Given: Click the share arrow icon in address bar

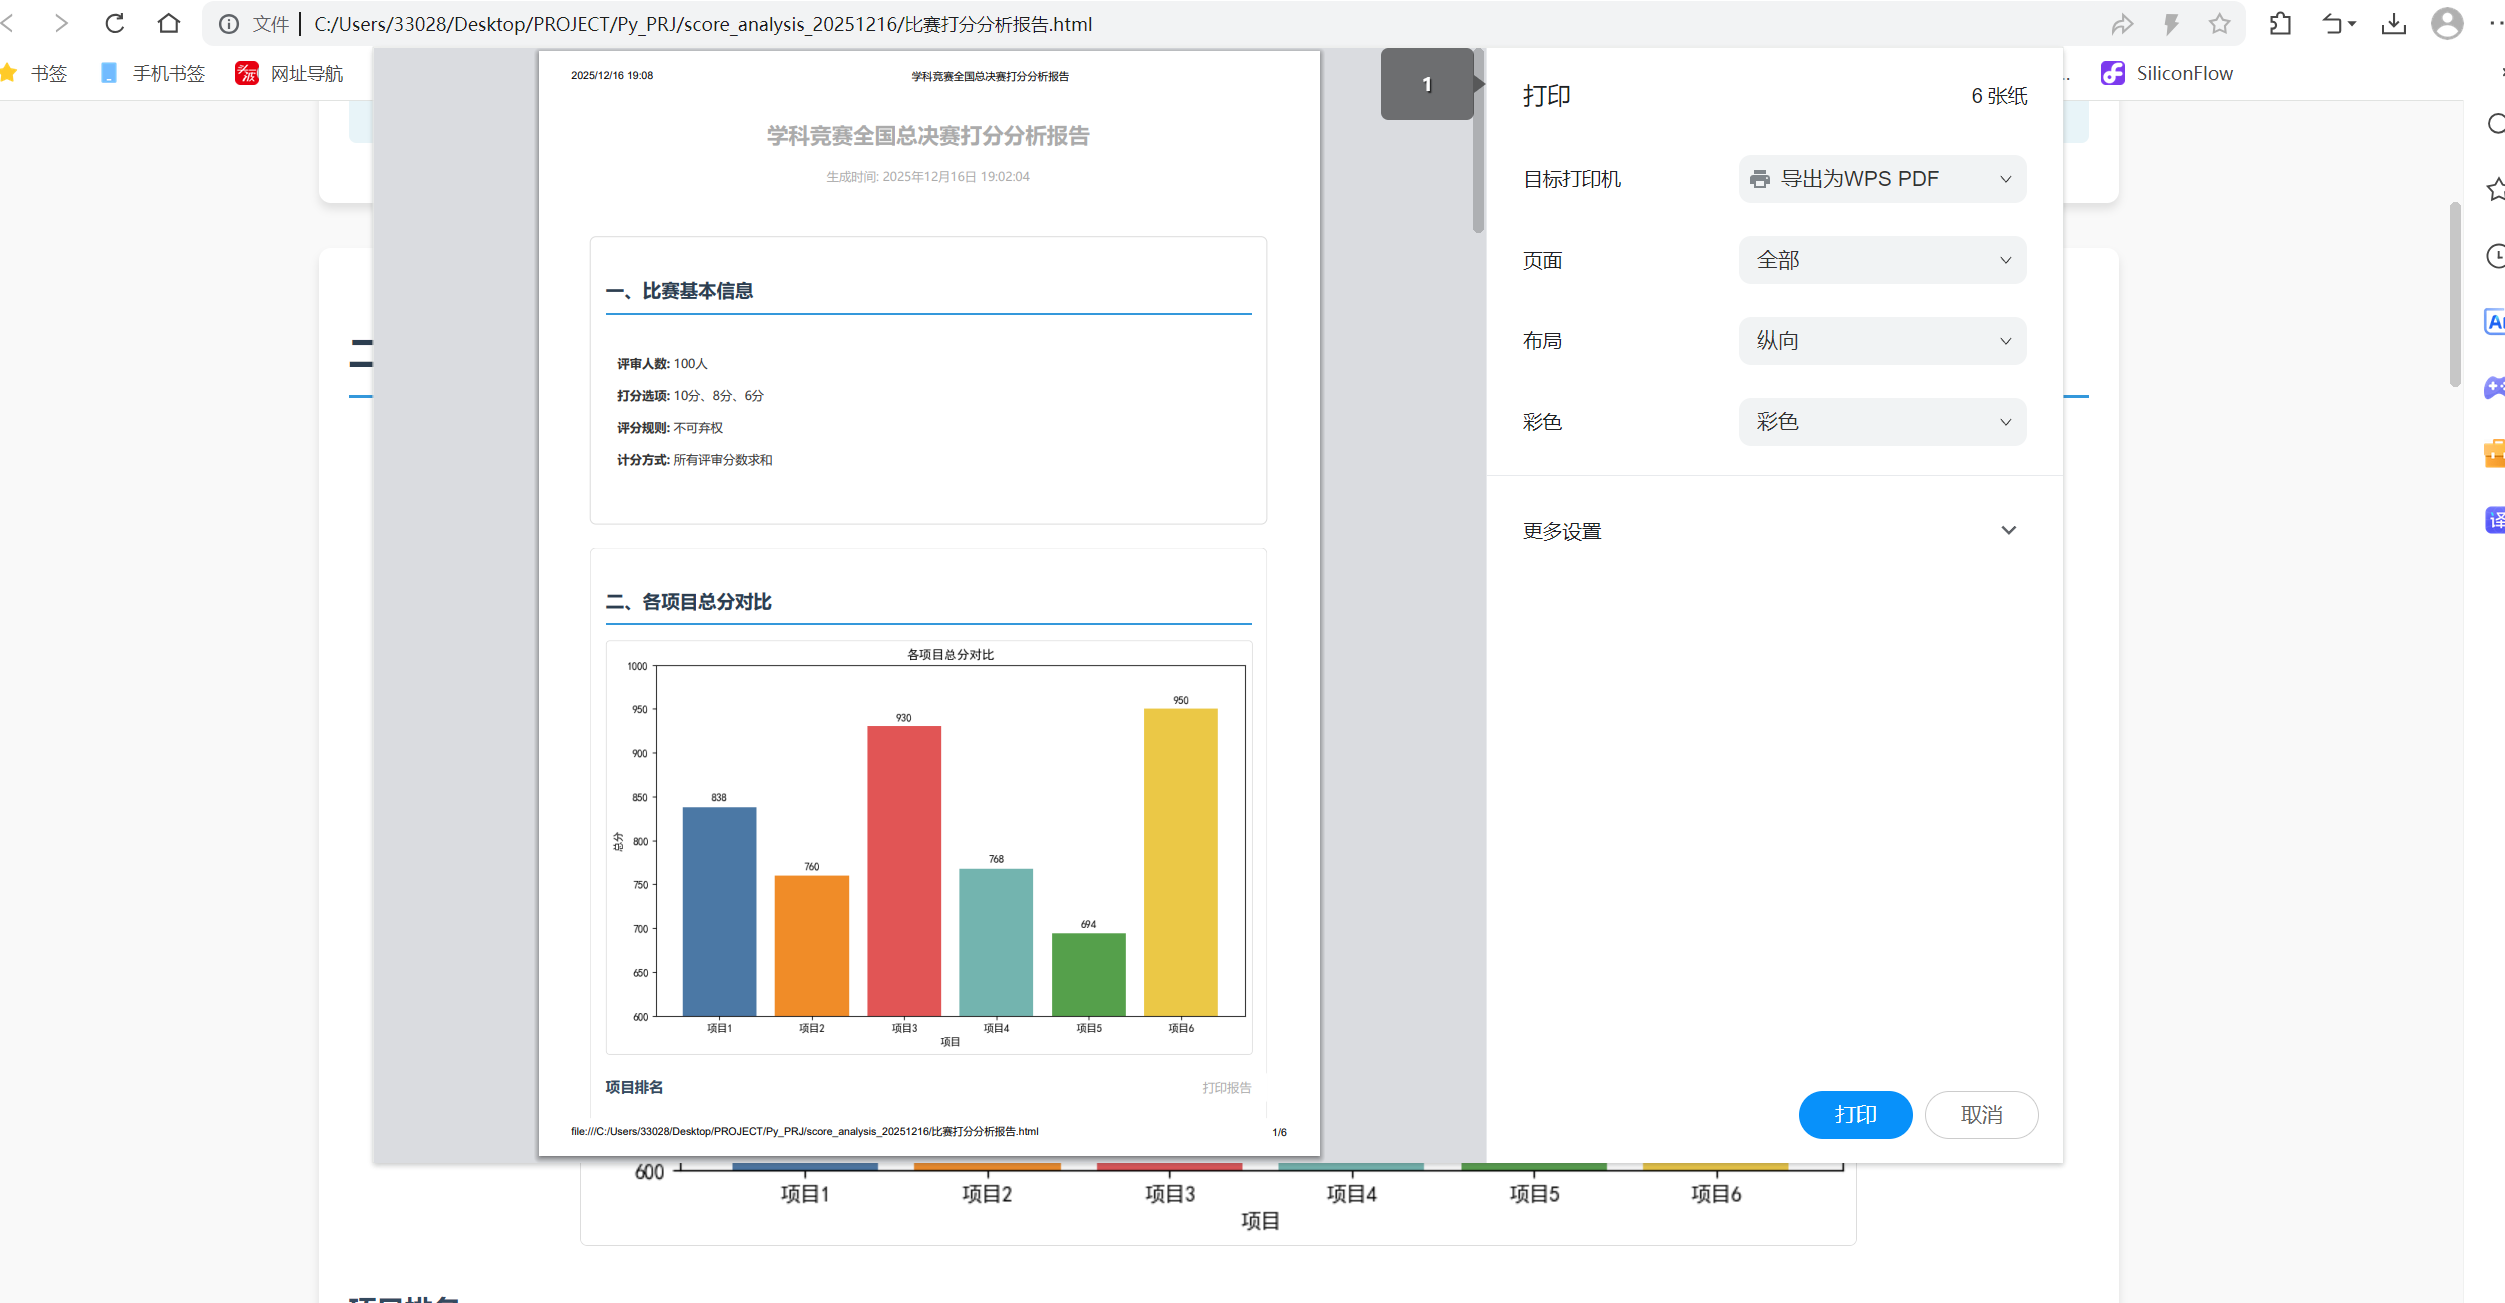Looking at the screenshot, I should 2122,24.
